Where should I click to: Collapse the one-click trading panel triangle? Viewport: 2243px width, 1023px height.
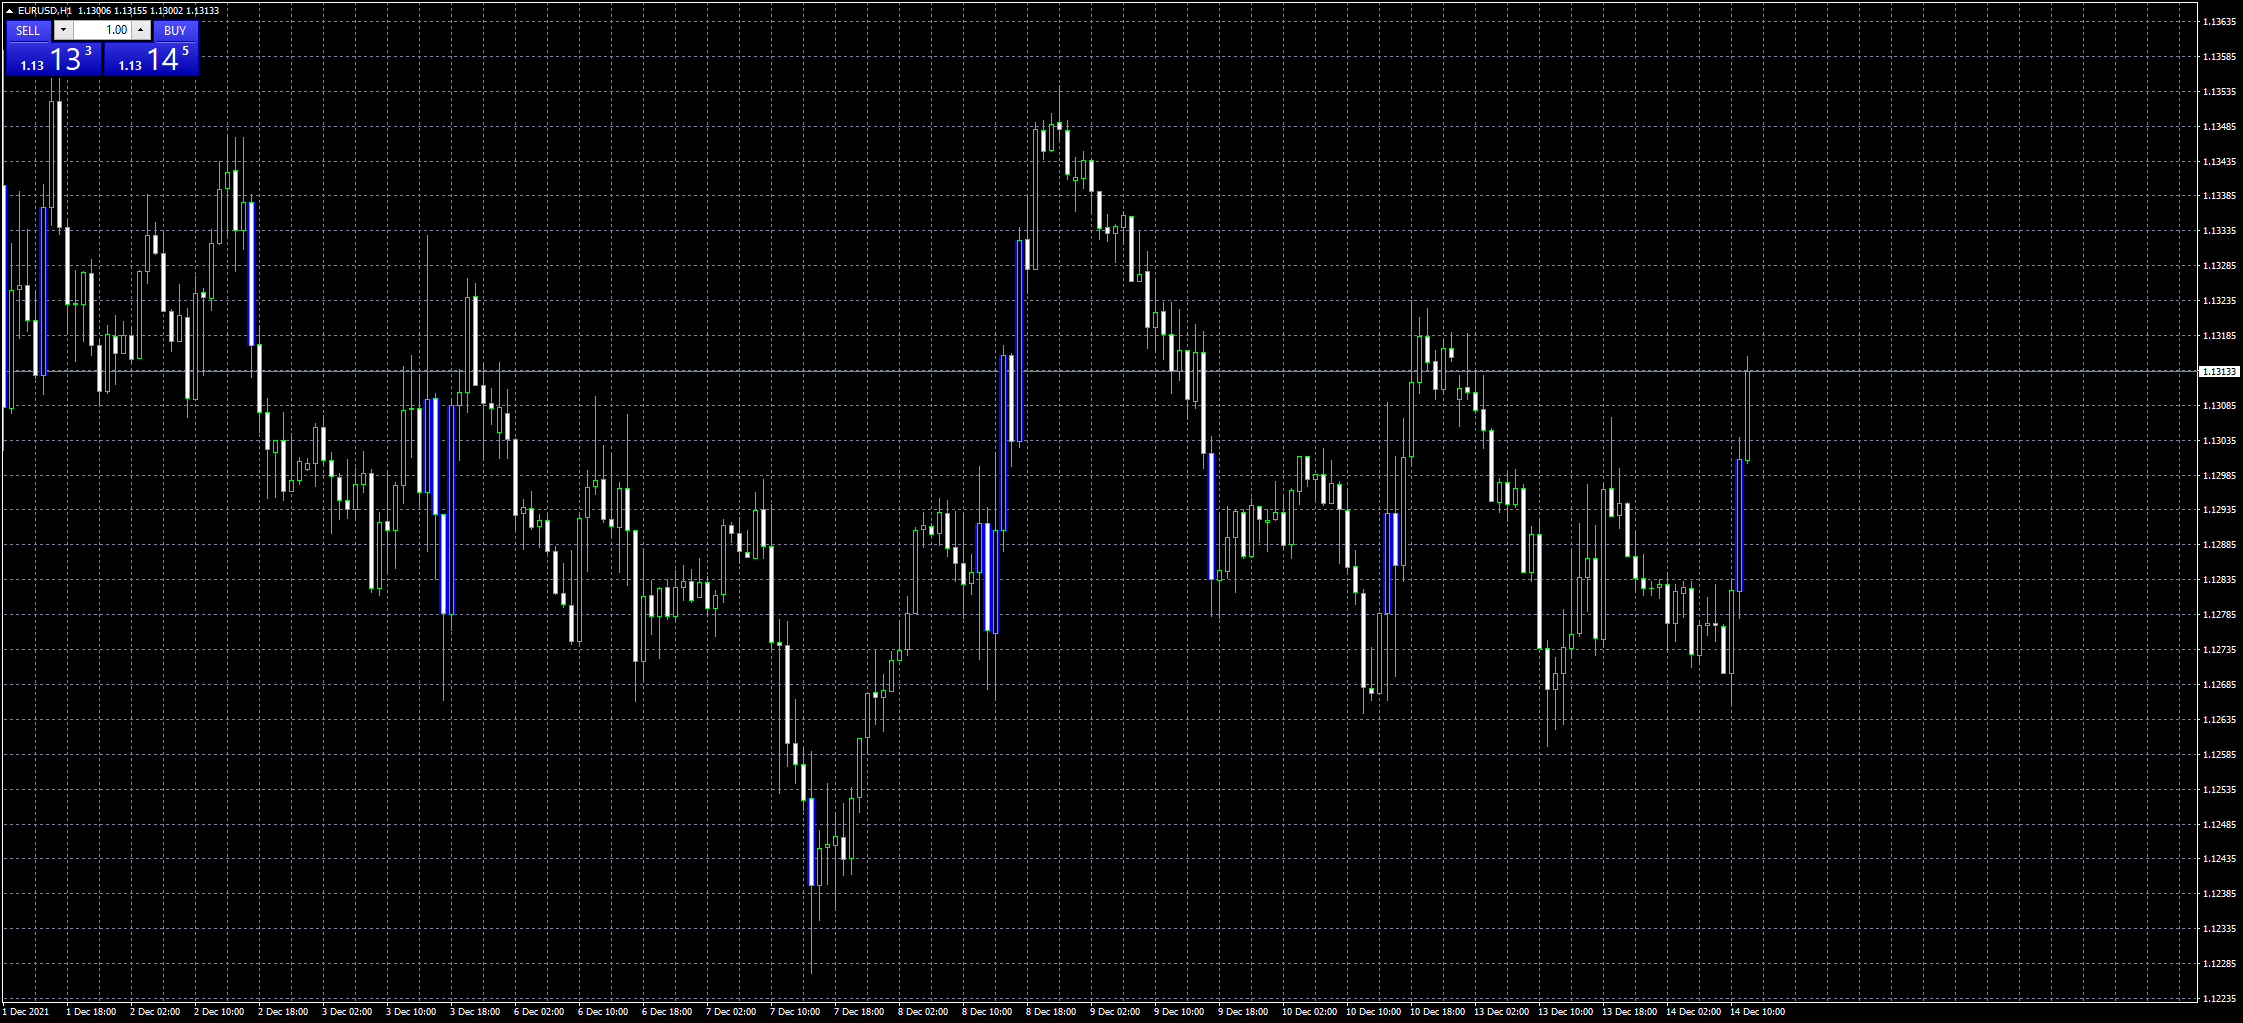click(x=9, y=11)
